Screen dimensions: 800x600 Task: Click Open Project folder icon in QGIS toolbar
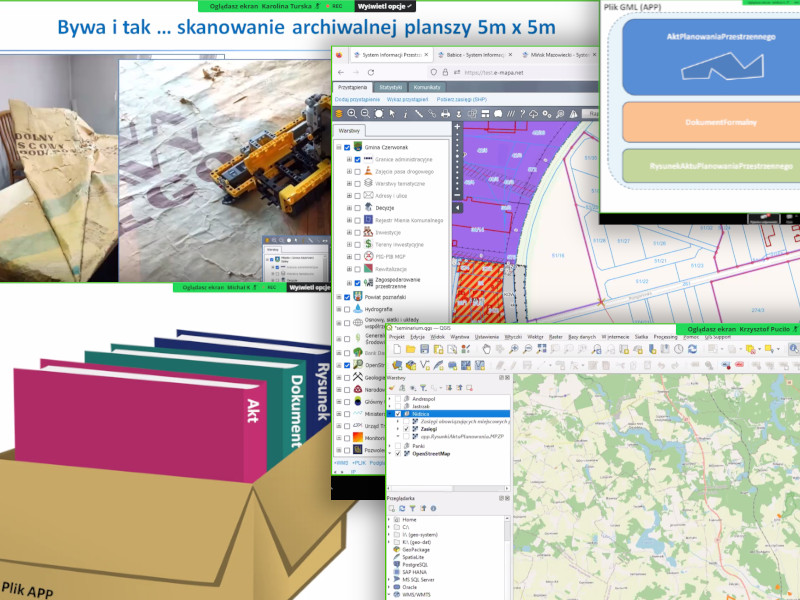click(411, 349)
